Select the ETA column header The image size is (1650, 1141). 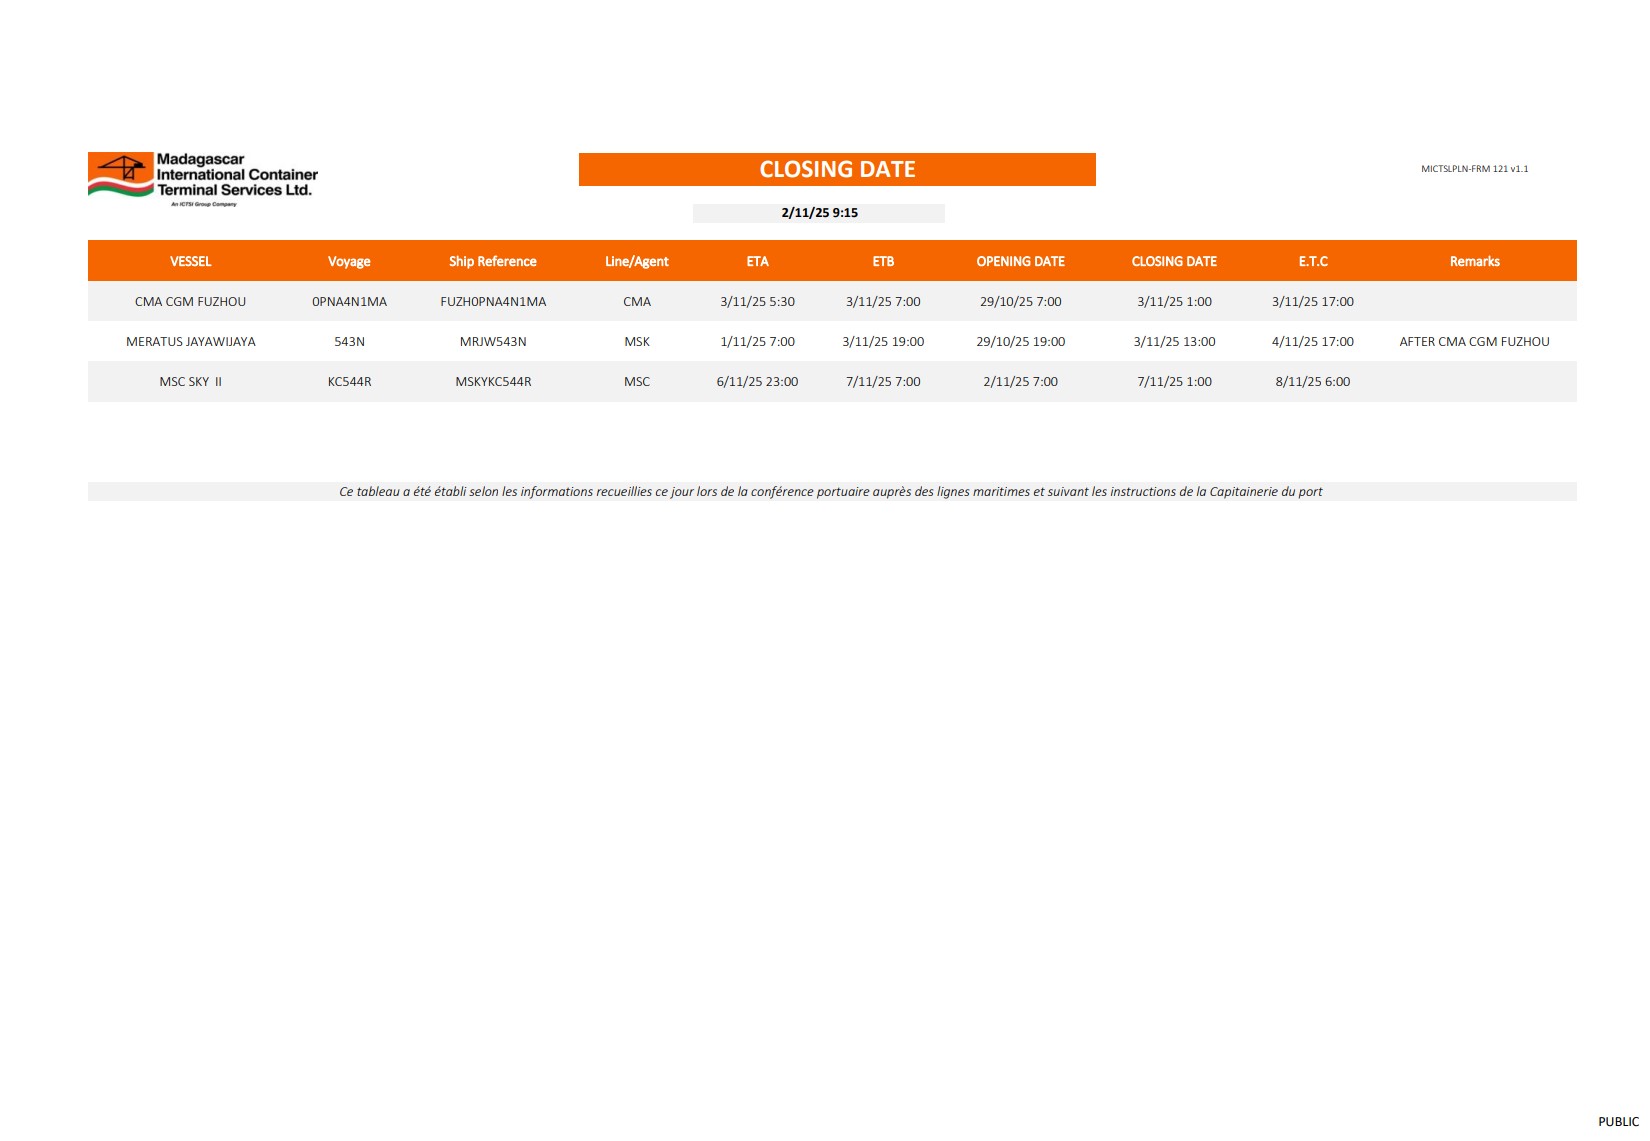(x=757, y=261)
